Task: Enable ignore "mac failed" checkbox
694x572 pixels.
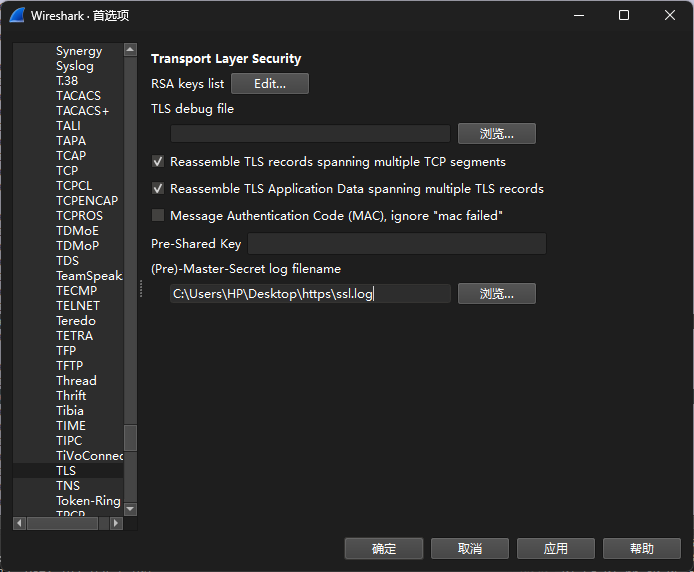Action: 158,216
